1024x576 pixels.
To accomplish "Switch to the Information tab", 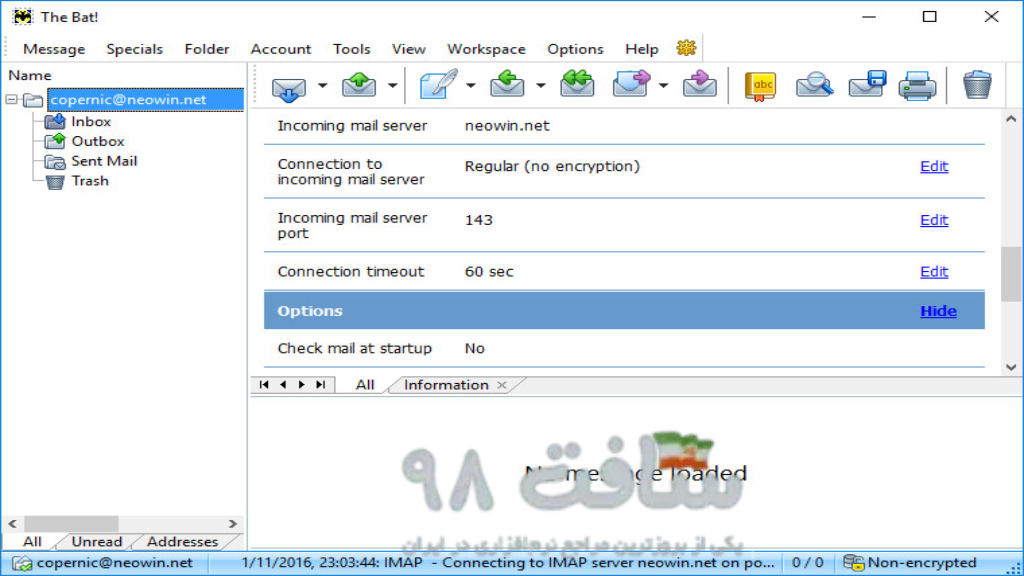I will (x=446, y=385).
